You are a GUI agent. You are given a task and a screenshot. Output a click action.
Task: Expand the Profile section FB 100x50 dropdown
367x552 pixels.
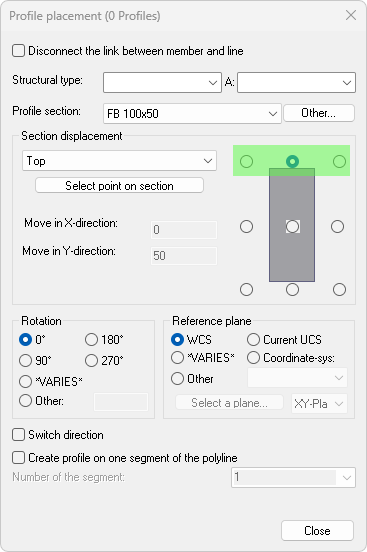click(x=192, y=113)
